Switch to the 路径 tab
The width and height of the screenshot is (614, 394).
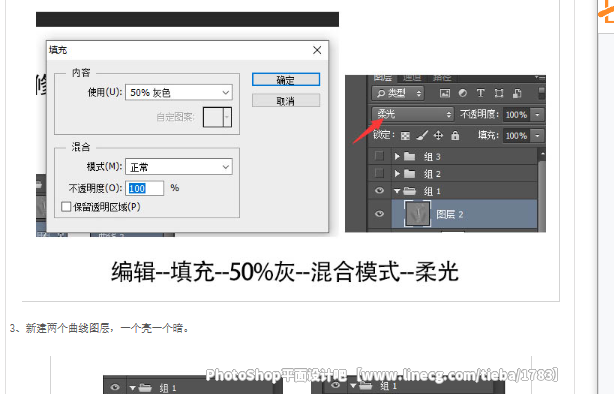pos(442,78)
